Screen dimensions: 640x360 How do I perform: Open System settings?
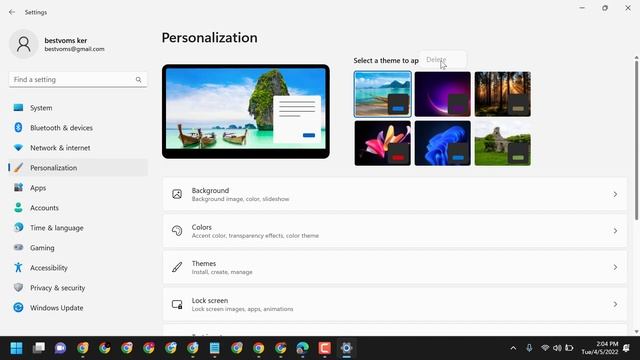[x=78, y=108]
